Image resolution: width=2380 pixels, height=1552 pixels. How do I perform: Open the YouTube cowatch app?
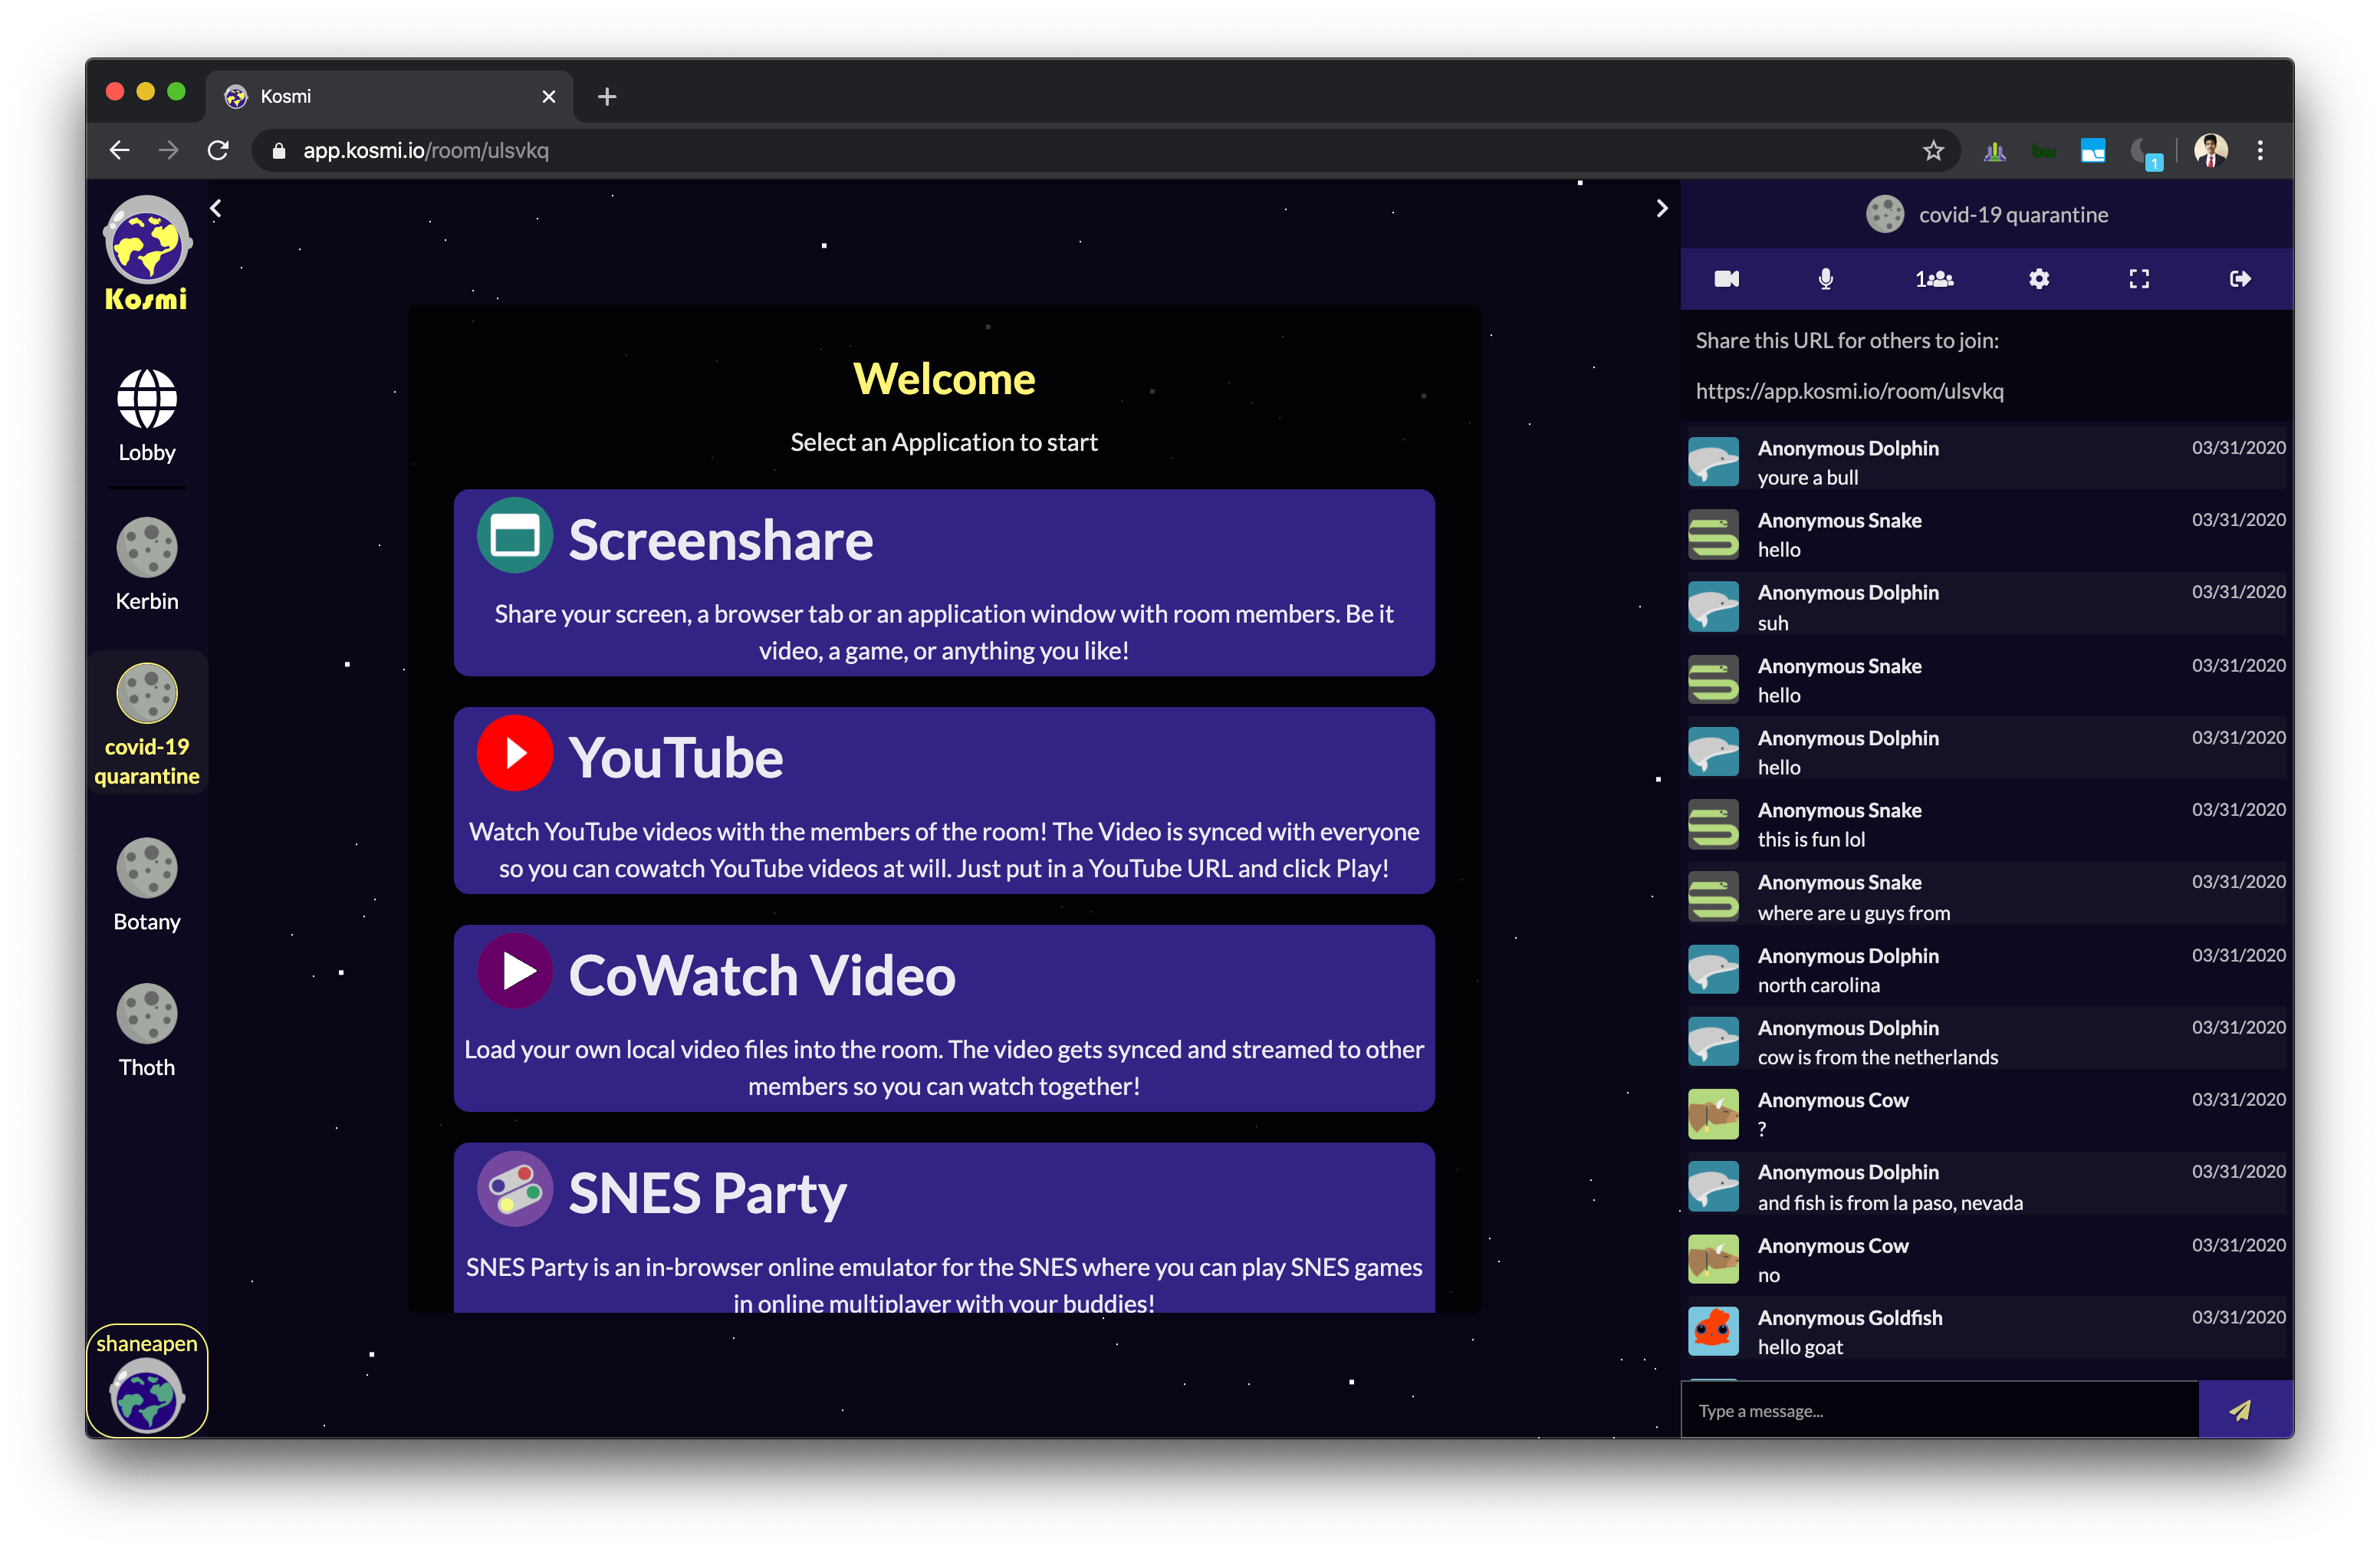point(943,800)
